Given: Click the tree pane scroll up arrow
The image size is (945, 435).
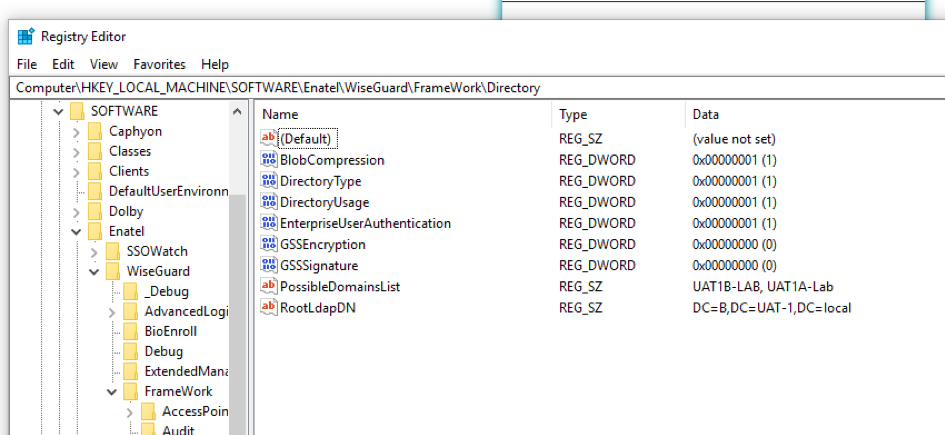Looking at the screenshot, I should tap(237, 111).
